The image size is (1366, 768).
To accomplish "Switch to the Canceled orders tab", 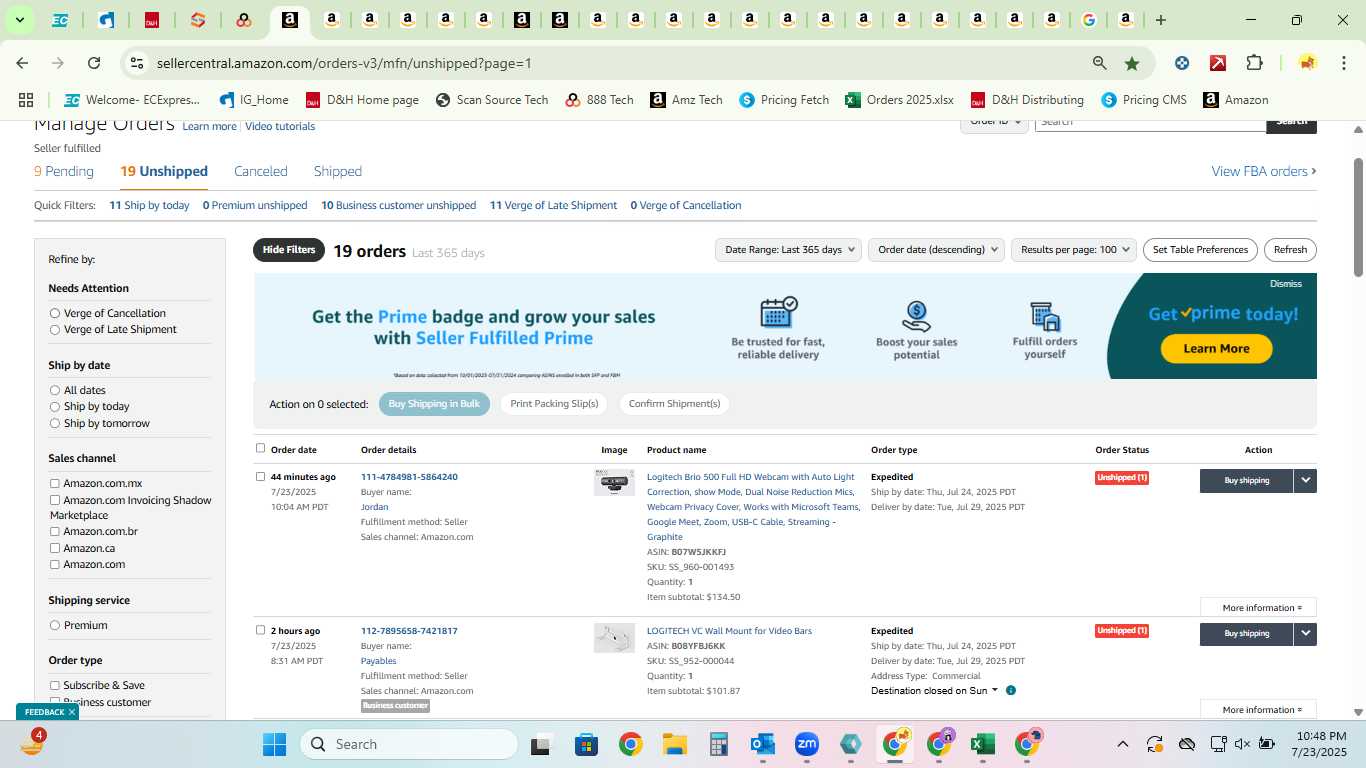I will tap(261, 172).
